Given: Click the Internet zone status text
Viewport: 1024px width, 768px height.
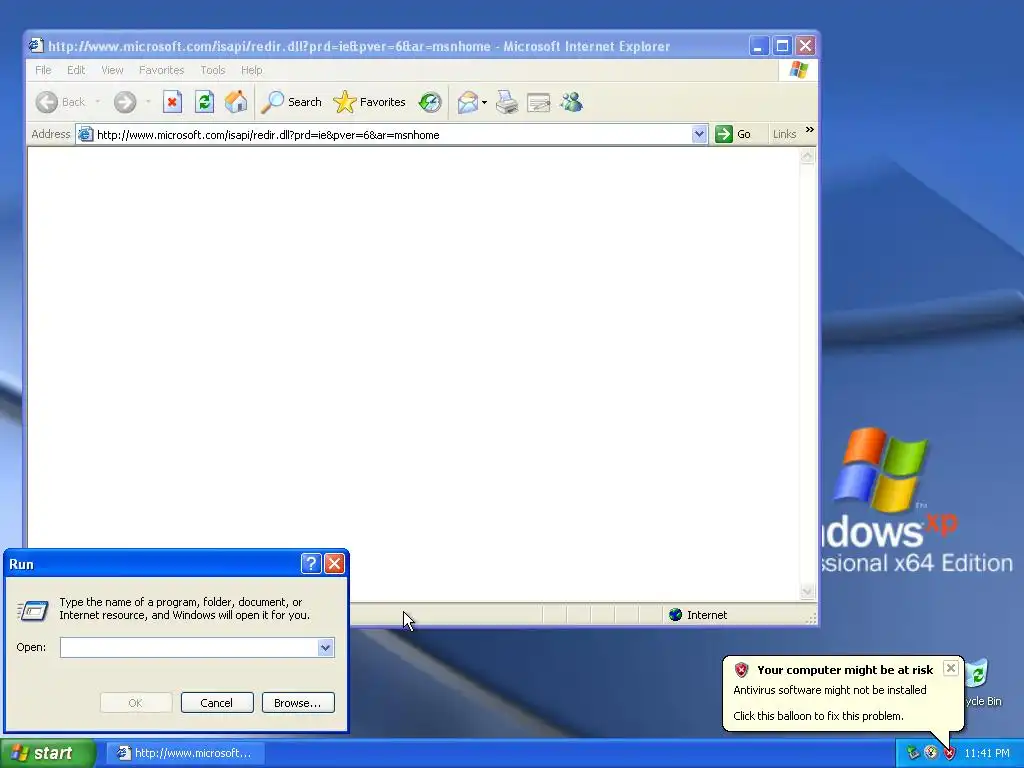Looking at the screenshot, I should [707, 615].
